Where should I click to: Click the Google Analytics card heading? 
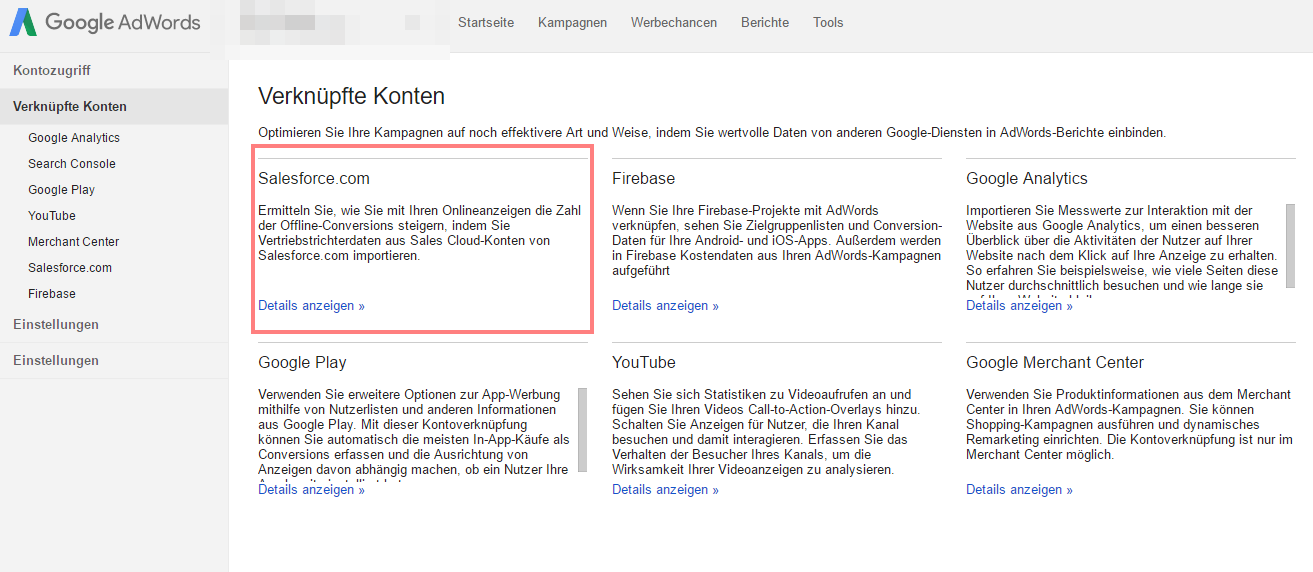(x=1027, y=179)
